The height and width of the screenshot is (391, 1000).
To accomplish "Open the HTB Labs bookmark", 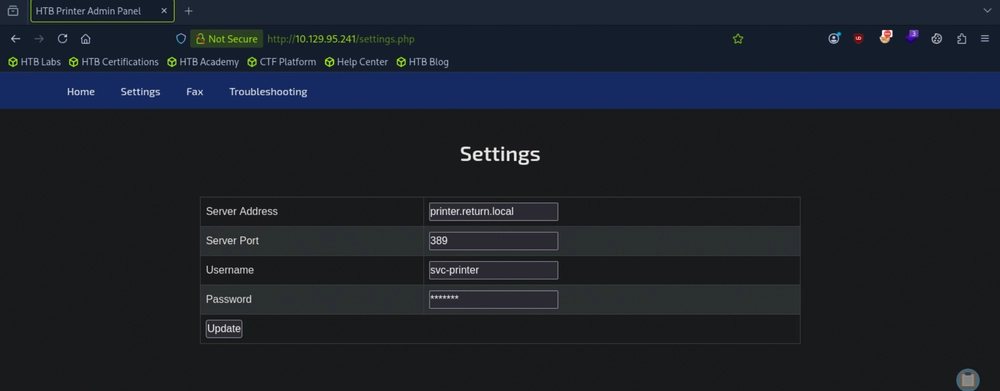I will [34, 62].
